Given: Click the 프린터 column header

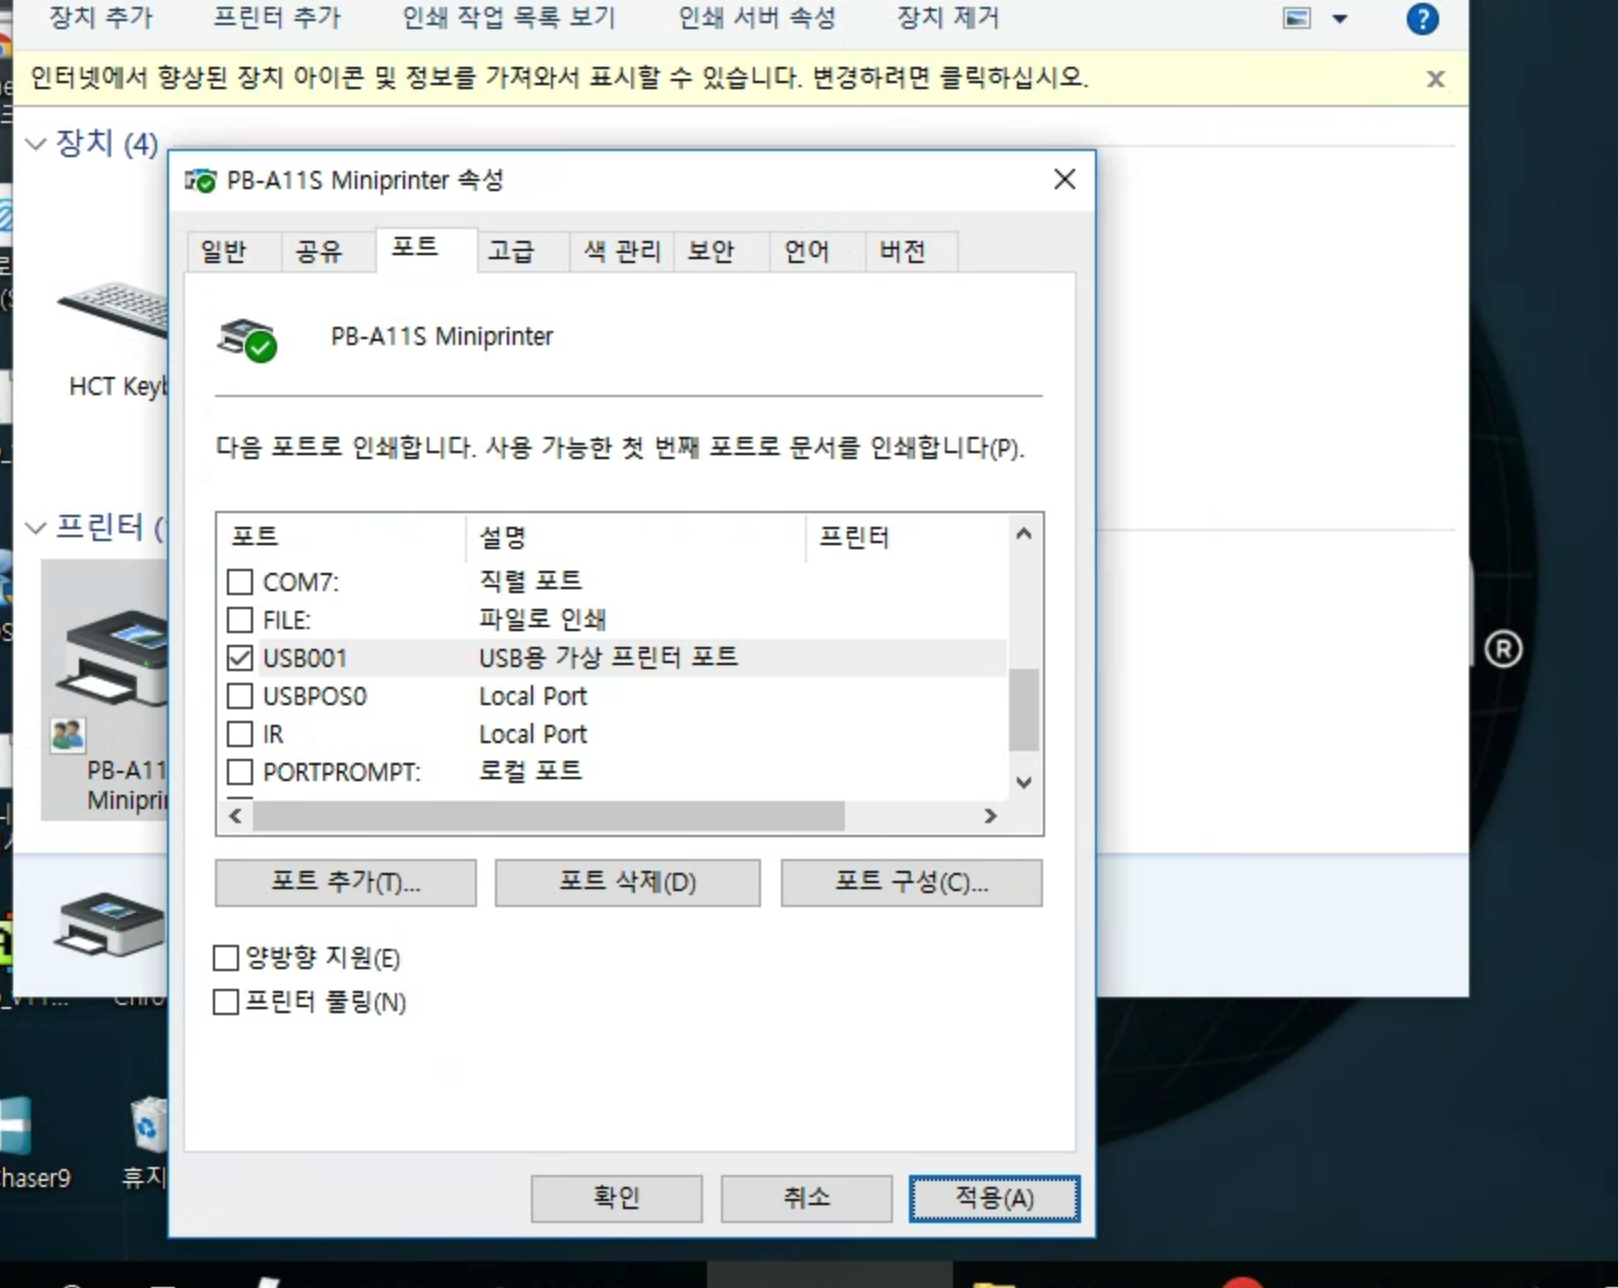Looking at the screenshot, I should (907, 538).
